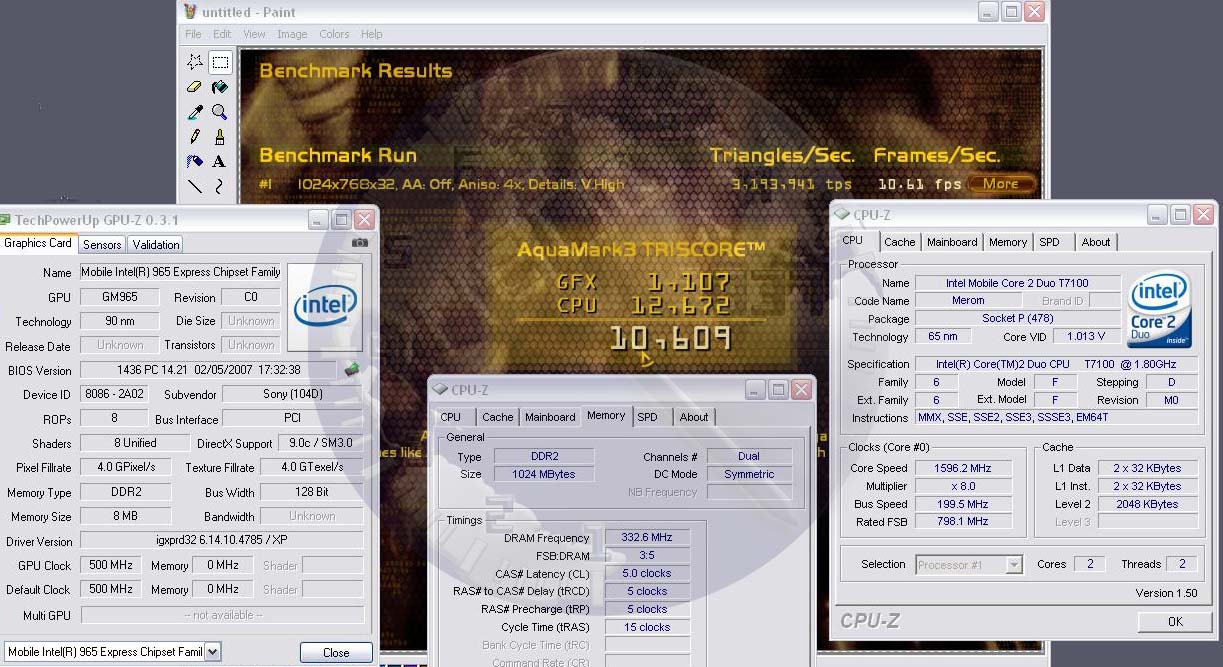
Task: Switch to CPU tab in Memory-tab CPU-Z window
Action: (451, 417)
